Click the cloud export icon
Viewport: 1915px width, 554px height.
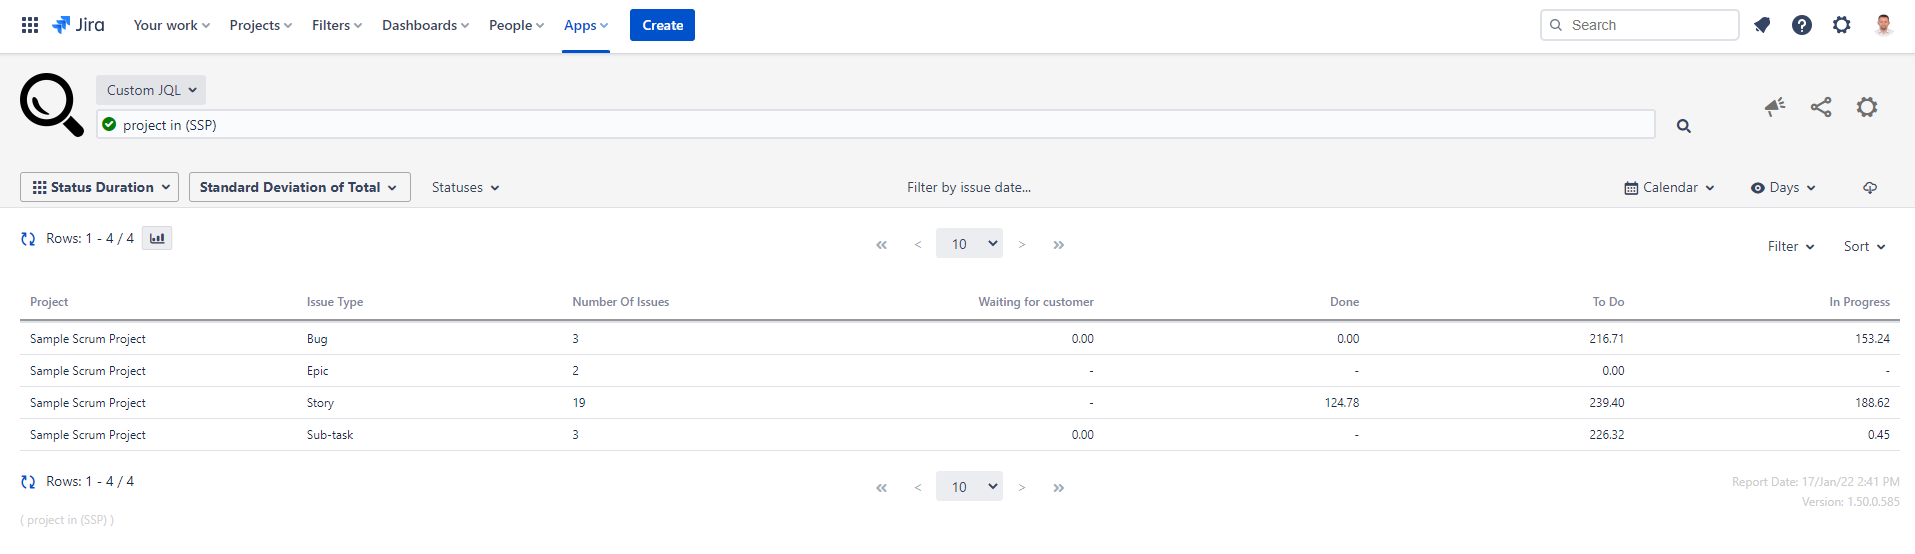tap(1870, 188)
